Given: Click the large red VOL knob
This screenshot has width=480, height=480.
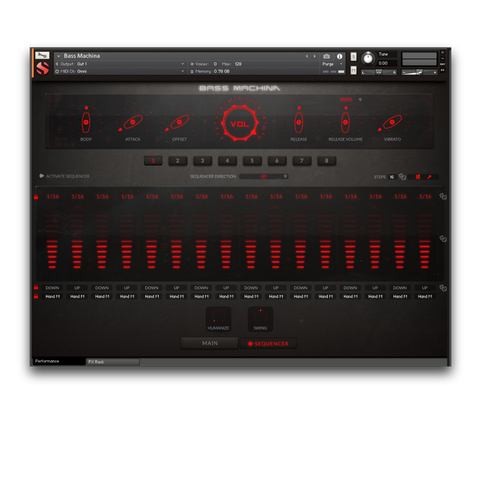Looking at the screenshot, I should tap(240, 124).
